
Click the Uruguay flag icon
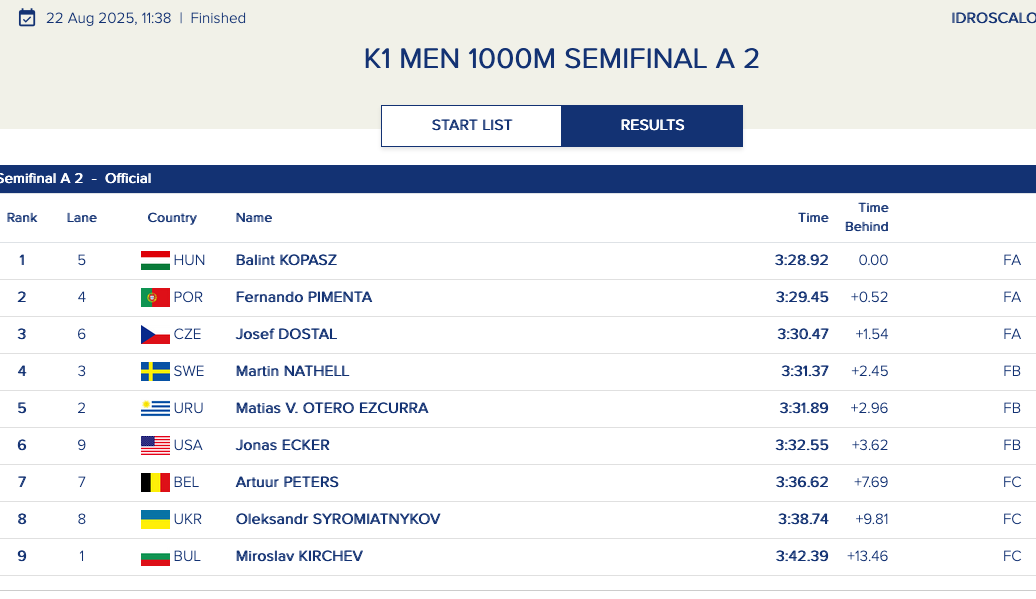click(155, 408)
